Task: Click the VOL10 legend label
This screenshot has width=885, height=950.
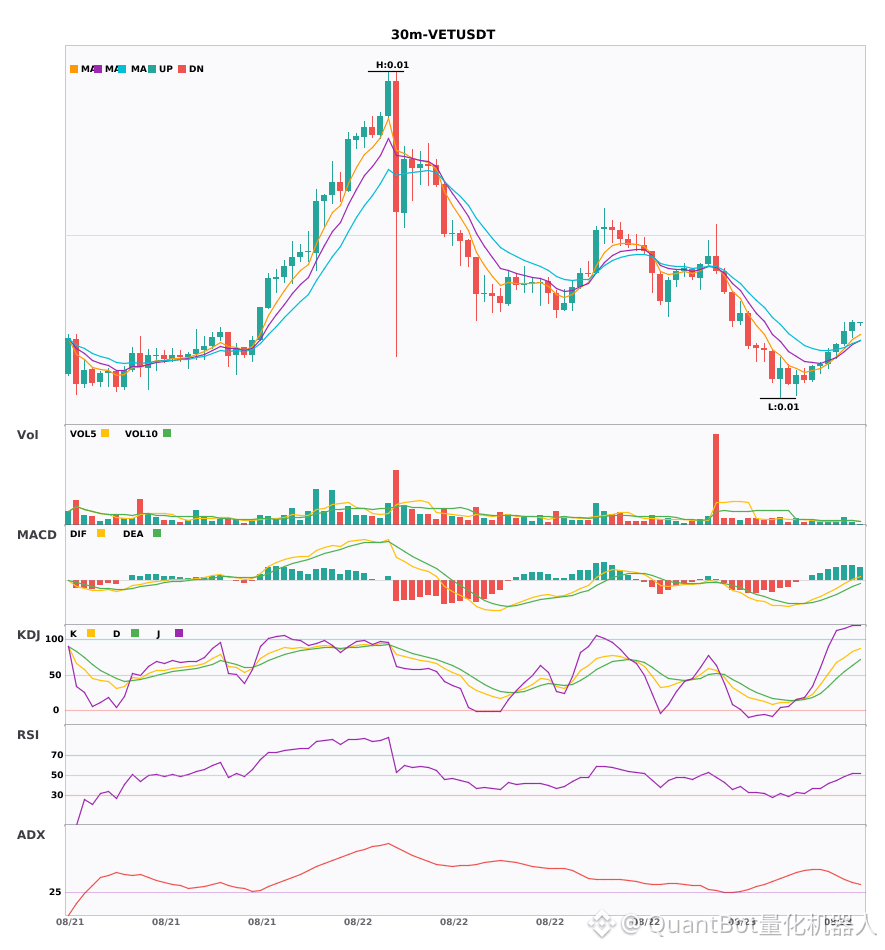Action: tap(141, 434)
